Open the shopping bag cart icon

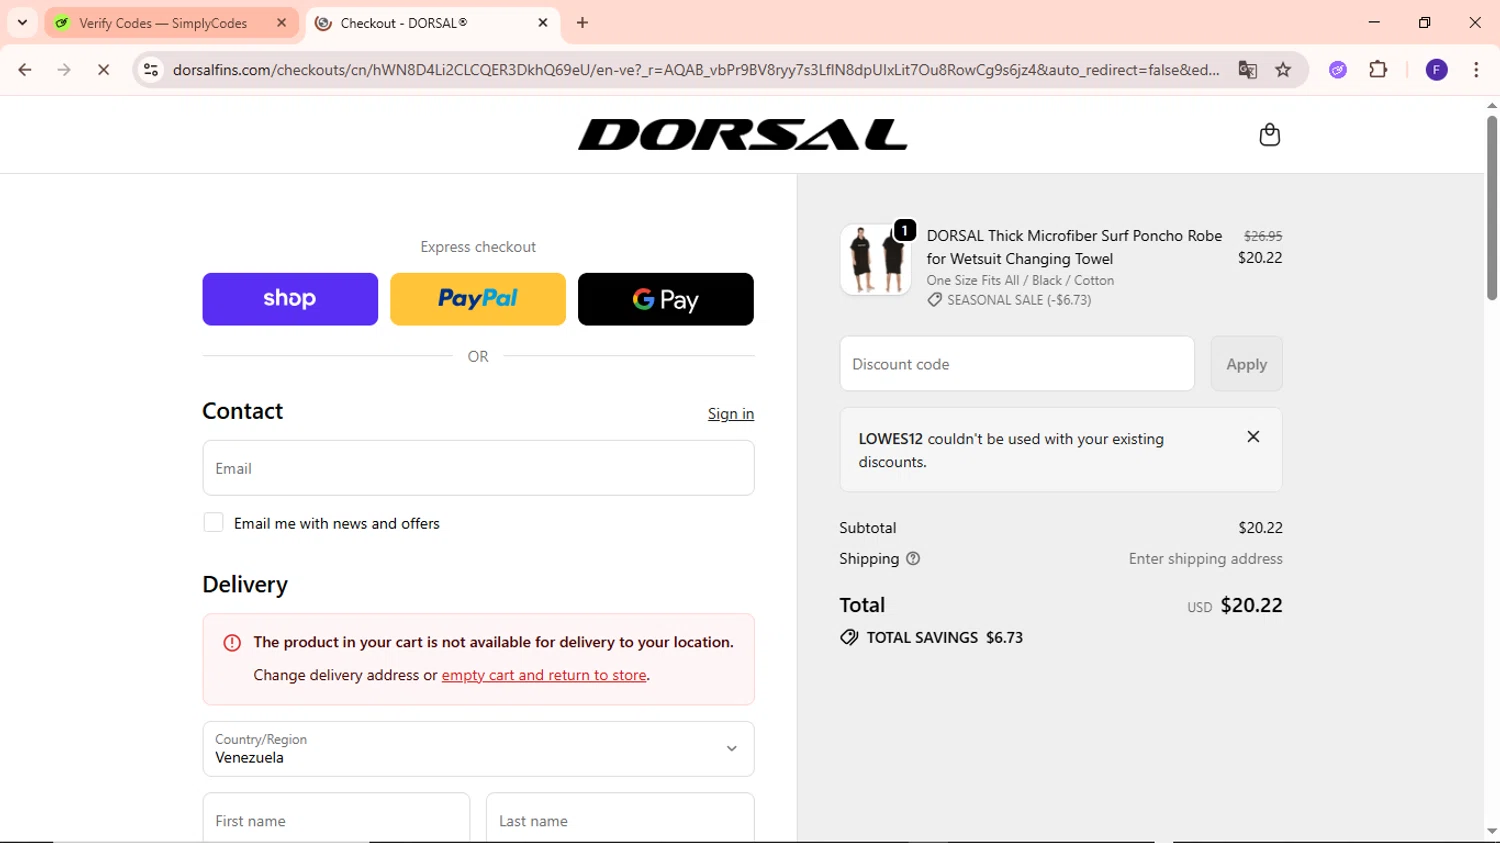pos(1269,135)
